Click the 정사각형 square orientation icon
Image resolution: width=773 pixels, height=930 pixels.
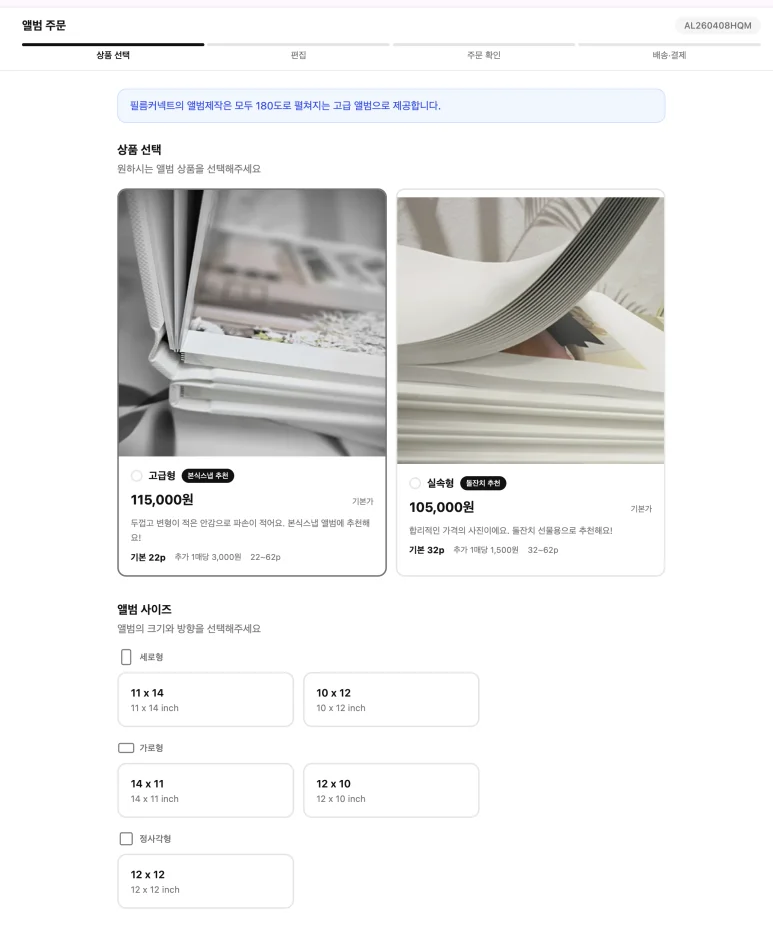[x=126, y=839]
